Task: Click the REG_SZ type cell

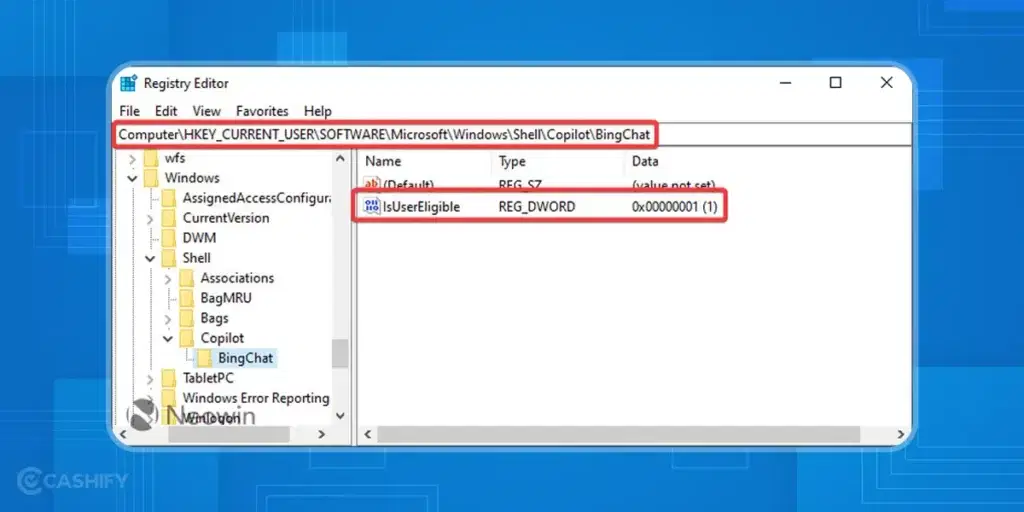Action: pyautogui.click(x=520, y=185)
